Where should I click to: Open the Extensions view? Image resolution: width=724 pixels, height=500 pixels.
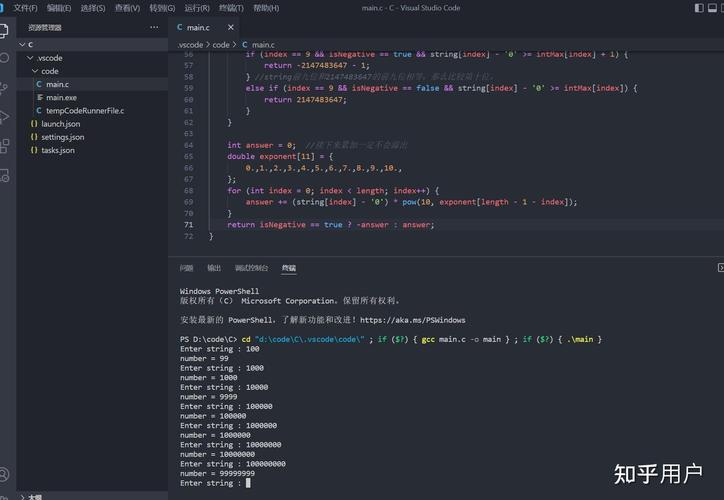click(4, 146)
